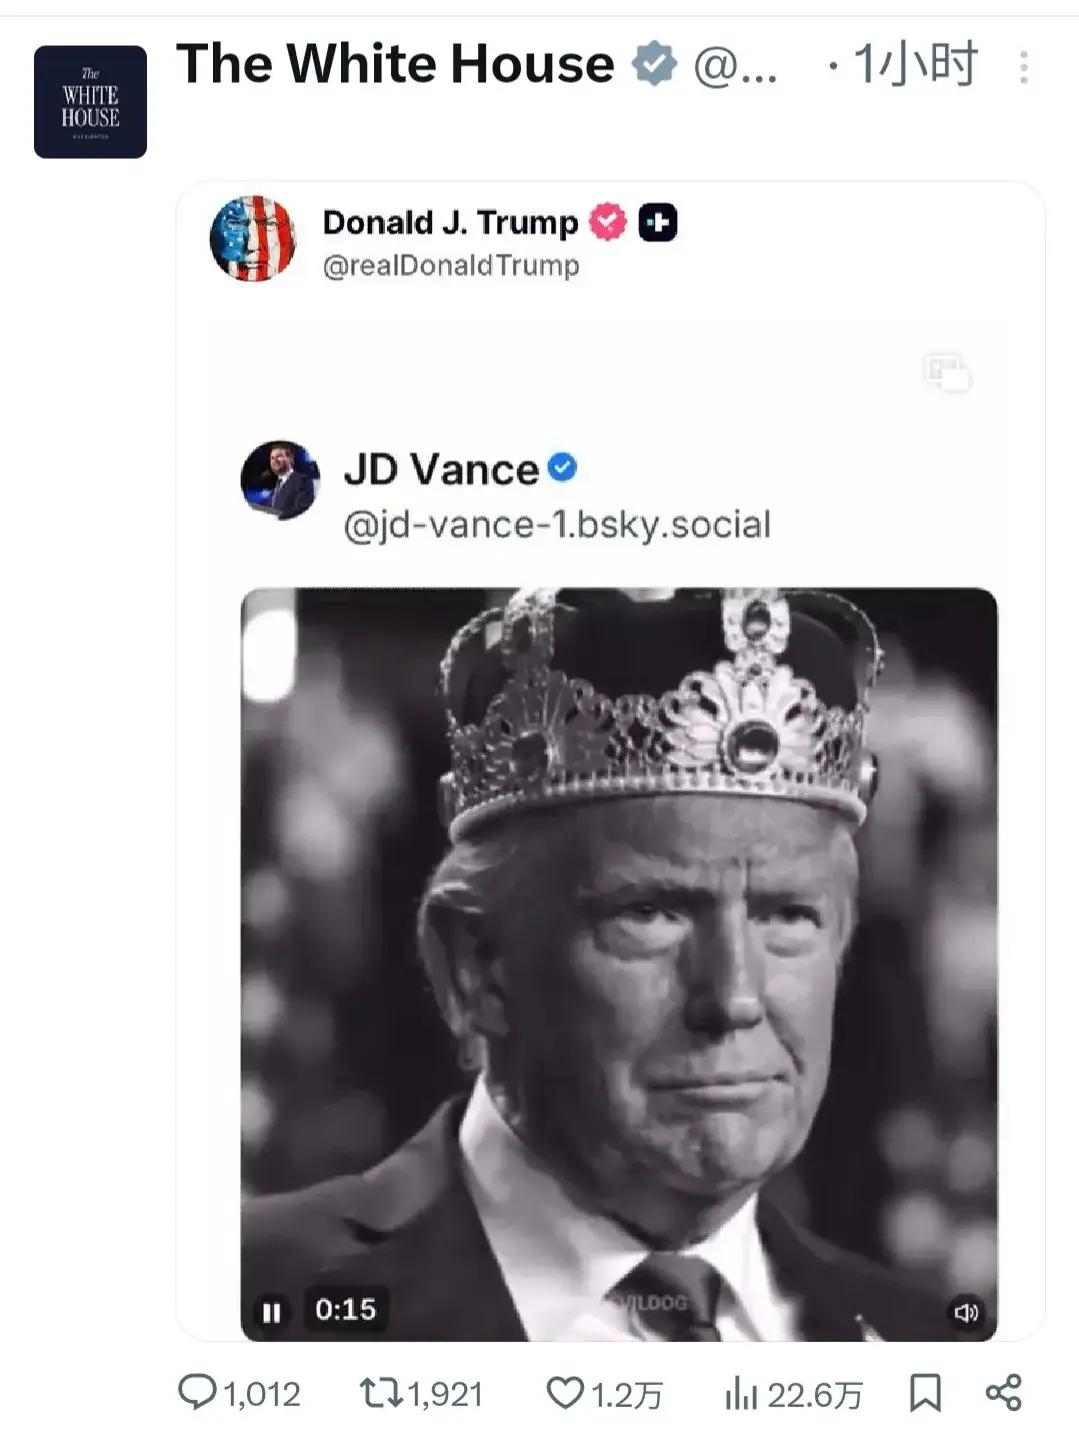Image resolution: width=1079 pixels, height=1438 pixels.
Task: Tap The White House profile avatar
Action: point(90,102)
